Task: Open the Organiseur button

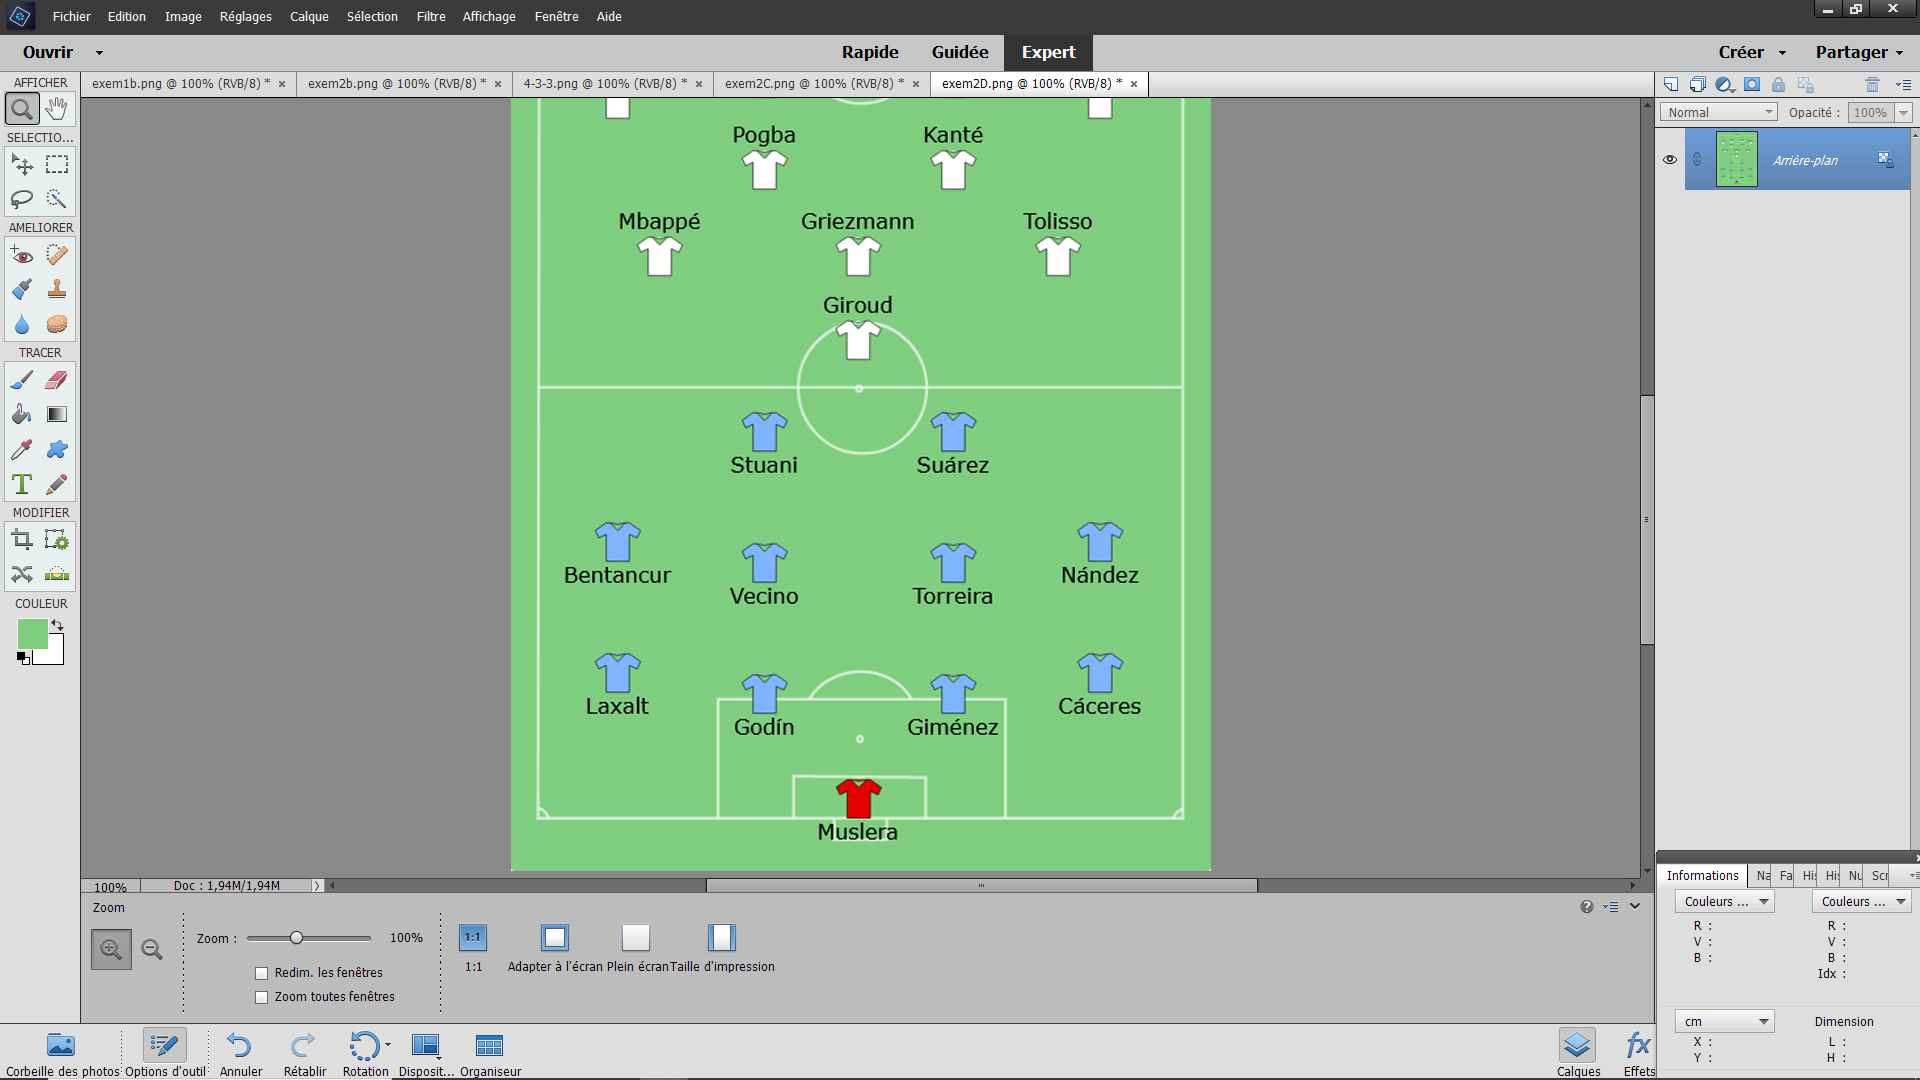Action: [x=490, y=1054]
